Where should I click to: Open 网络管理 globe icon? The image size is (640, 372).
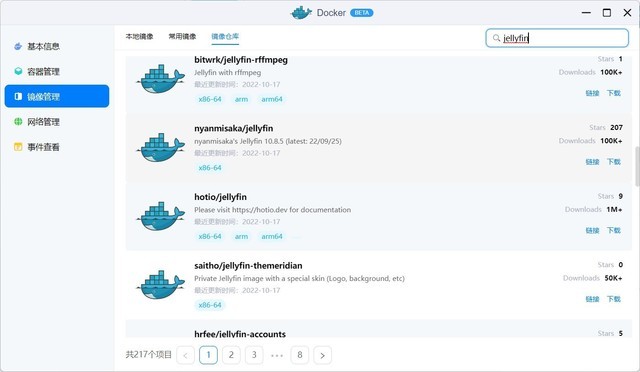tap(18, 121)
